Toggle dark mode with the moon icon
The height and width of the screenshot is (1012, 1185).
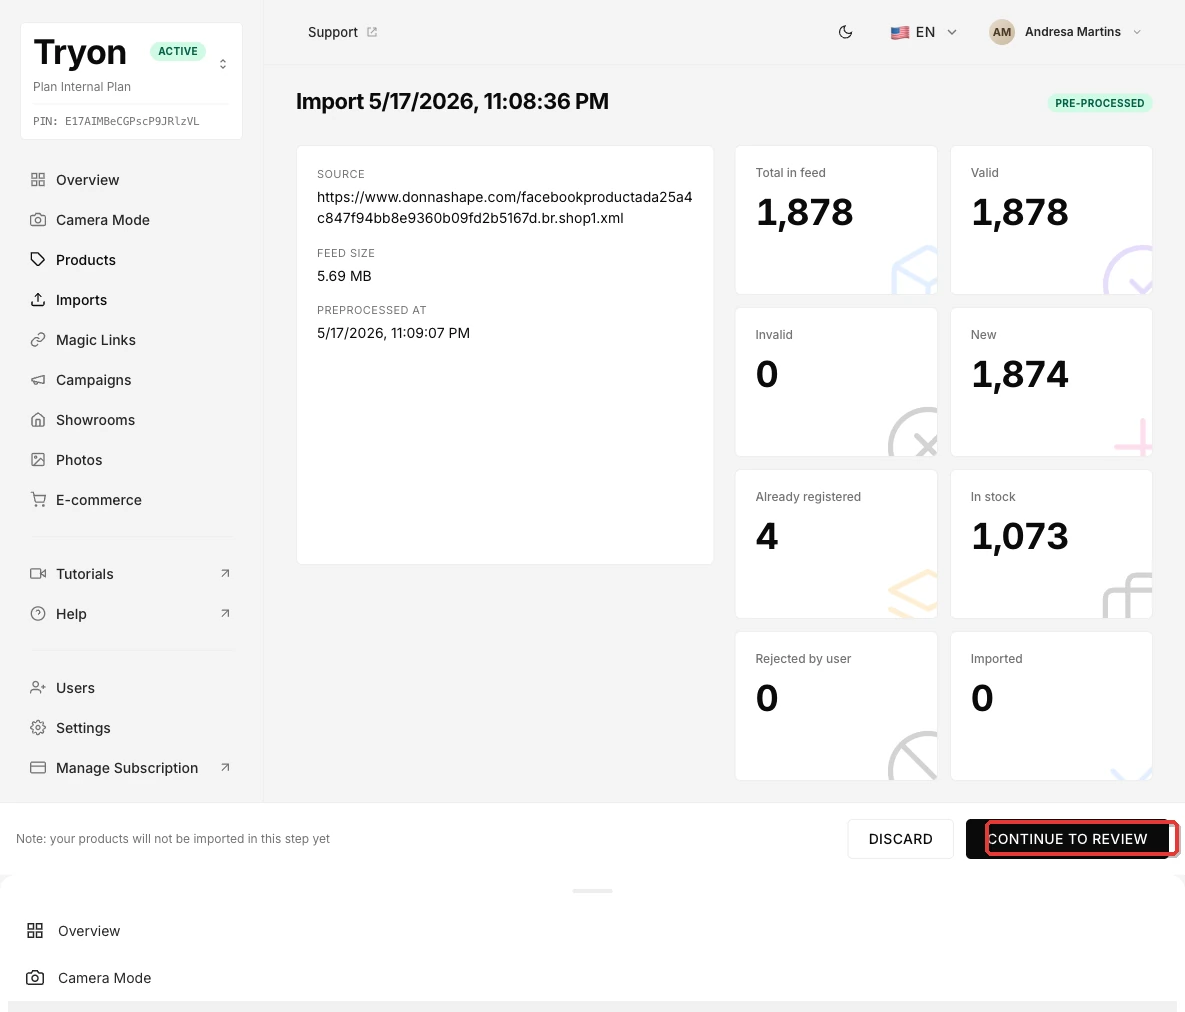846,32
